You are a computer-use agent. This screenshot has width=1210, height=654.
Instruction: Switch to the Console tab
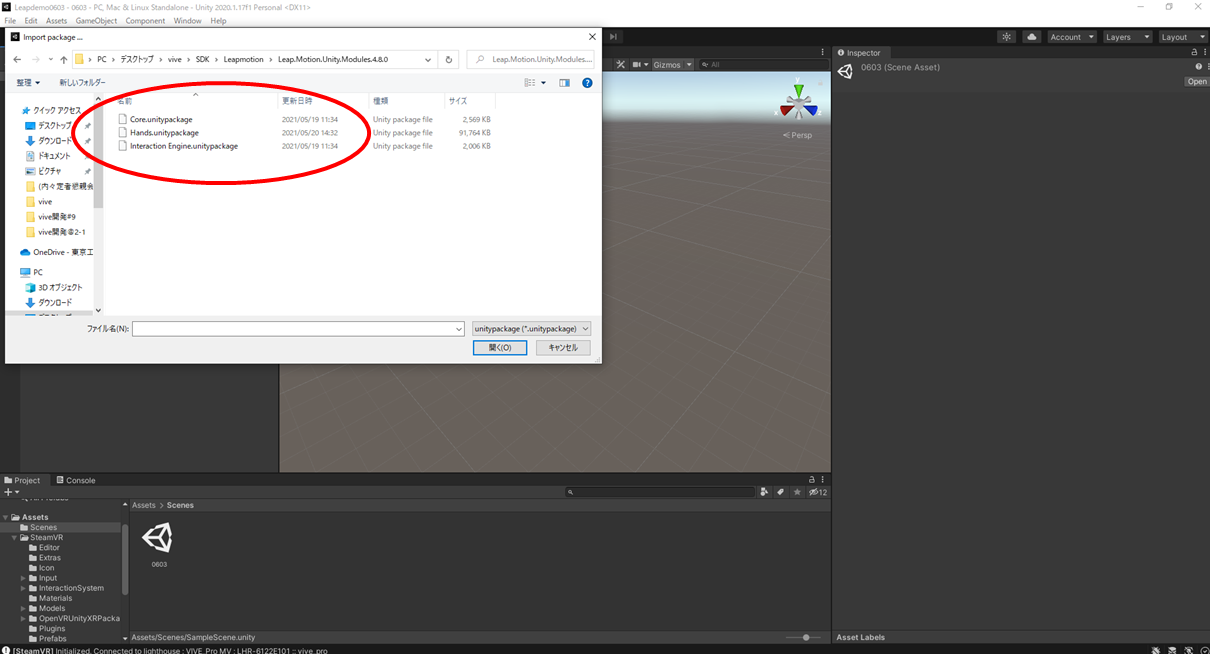click(x=75, y=480)
